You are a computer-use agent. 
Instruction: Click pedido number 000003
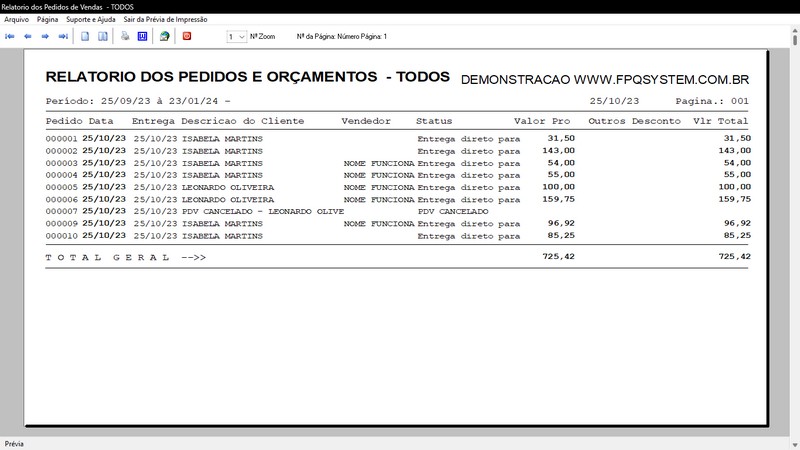point(61,164)
